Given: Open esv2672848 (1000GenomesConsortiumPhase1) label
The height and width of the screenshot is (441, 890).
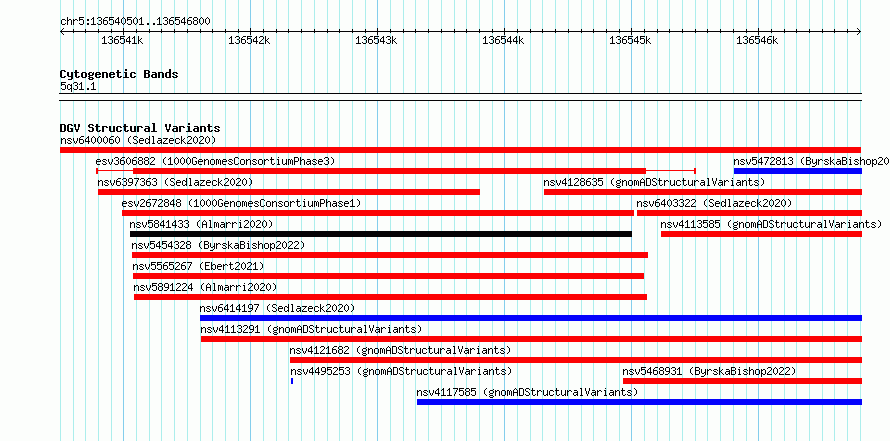Looking at the screenshot, I should (241, 203).
